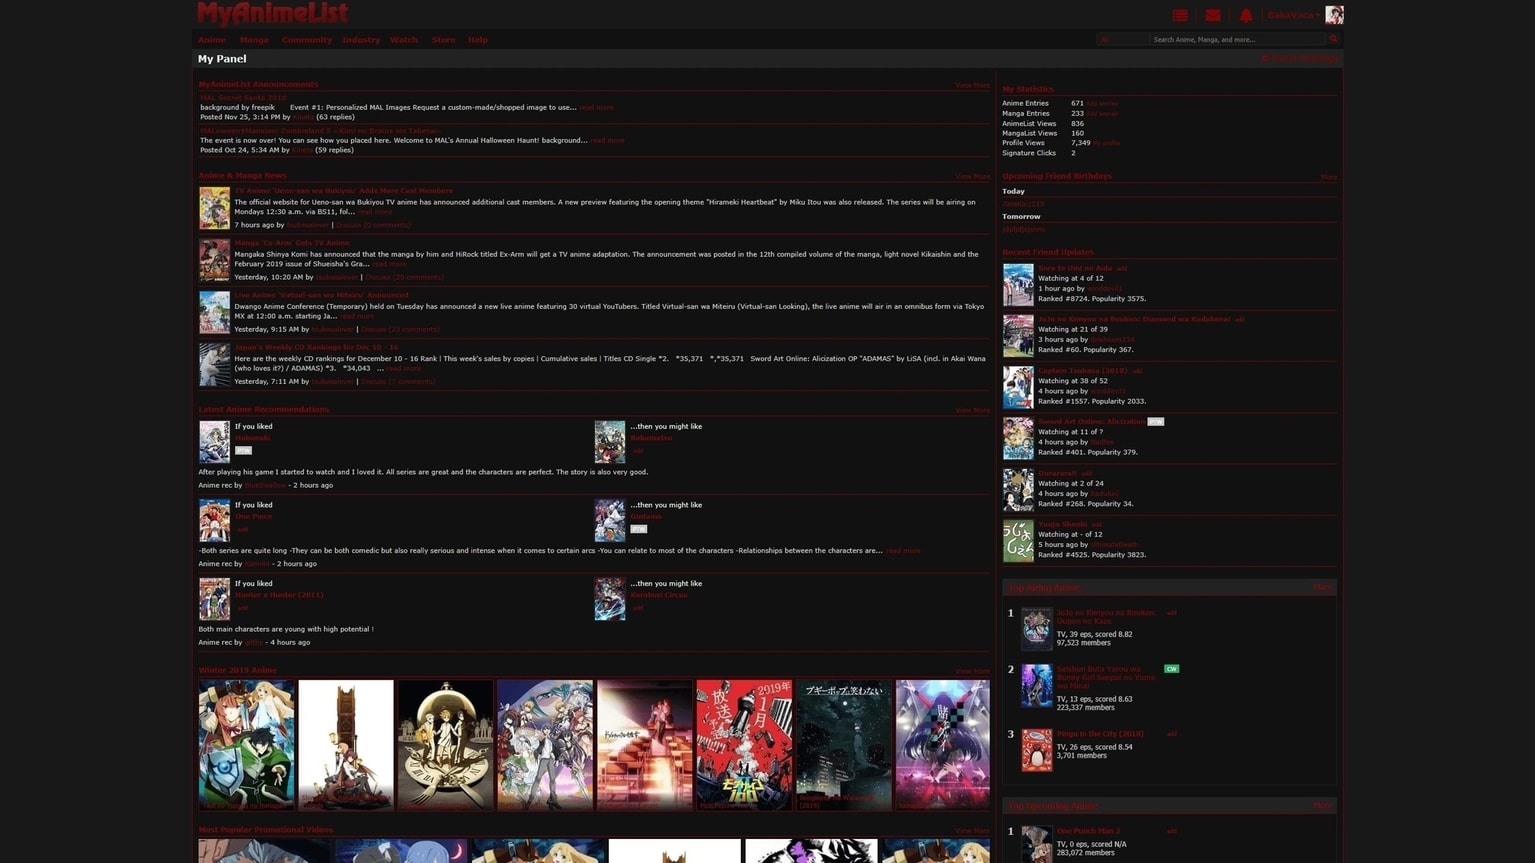Image resolution: width=1535 pixels, height=863 pixels.
Task: Click add under Bakumatsu recommendation
Action: (638, 451)
